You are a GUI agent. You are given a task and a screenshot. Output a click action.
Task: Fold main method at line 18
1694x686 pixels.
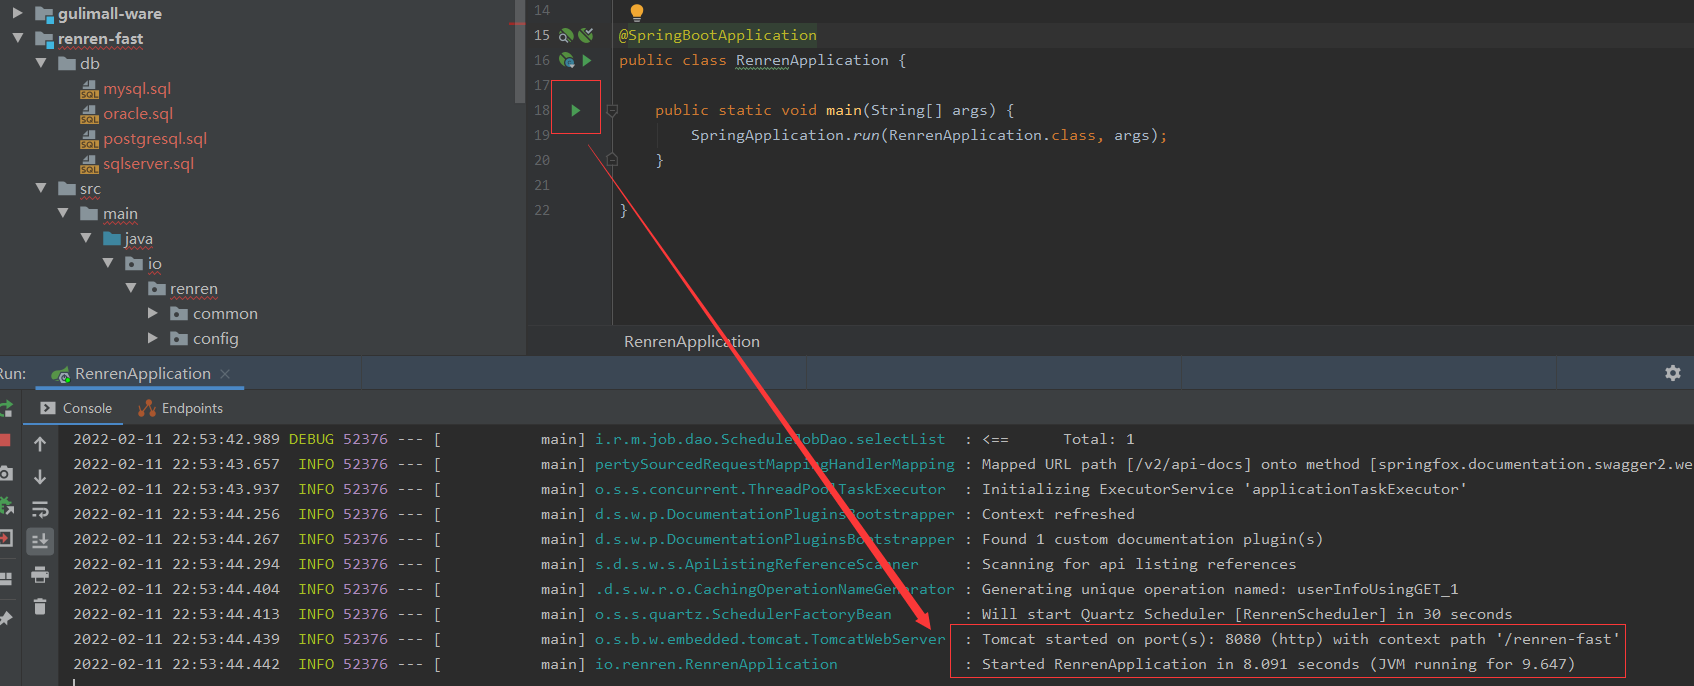pyautogui.click(x=612, y=110)
